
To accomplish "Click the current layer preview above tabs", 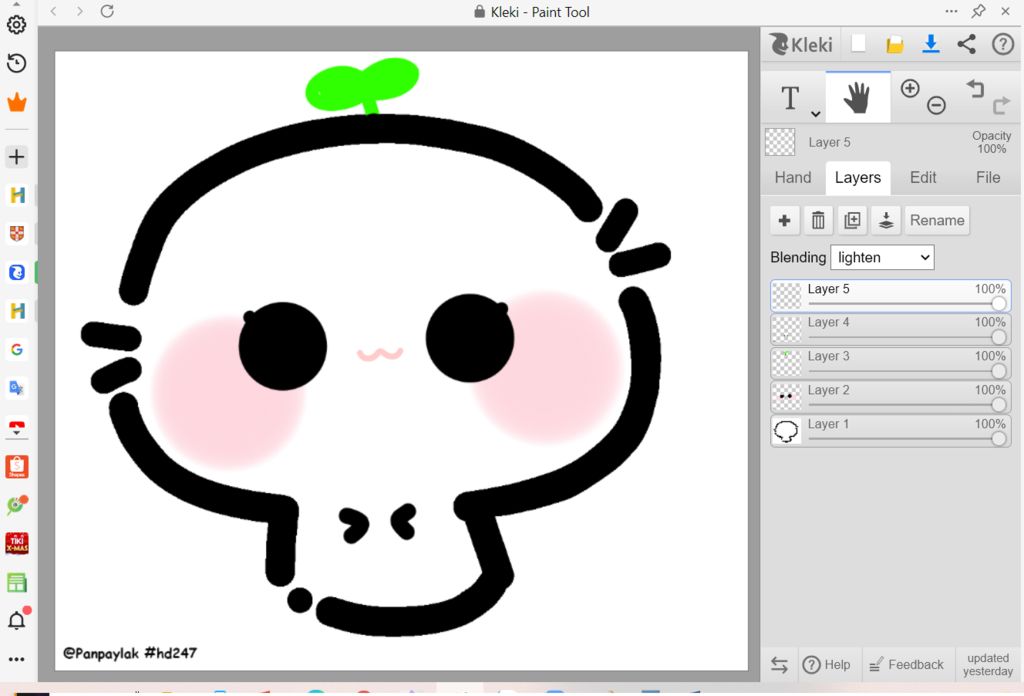I will point(780,142).
